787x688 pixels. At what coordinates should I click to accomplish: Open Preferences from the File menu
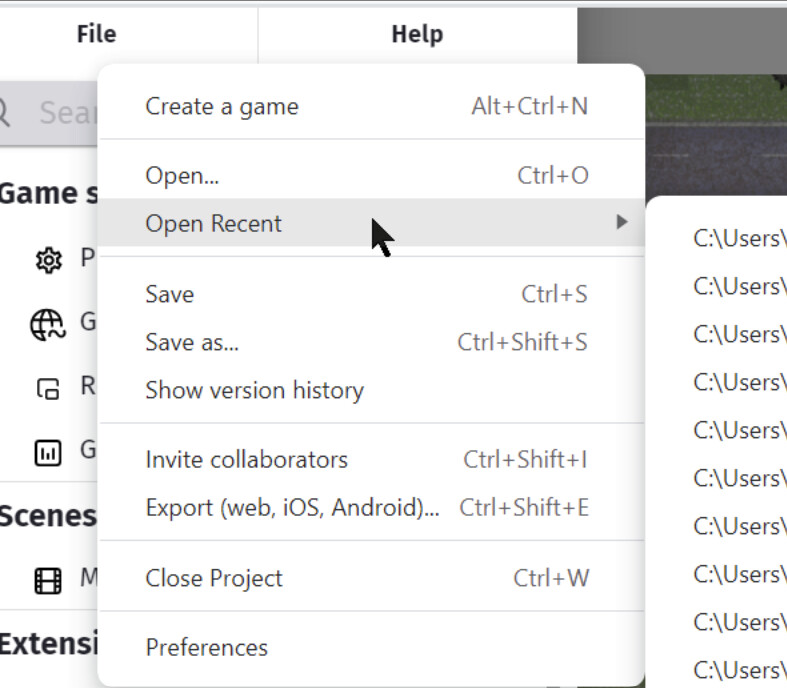[207, 647]
